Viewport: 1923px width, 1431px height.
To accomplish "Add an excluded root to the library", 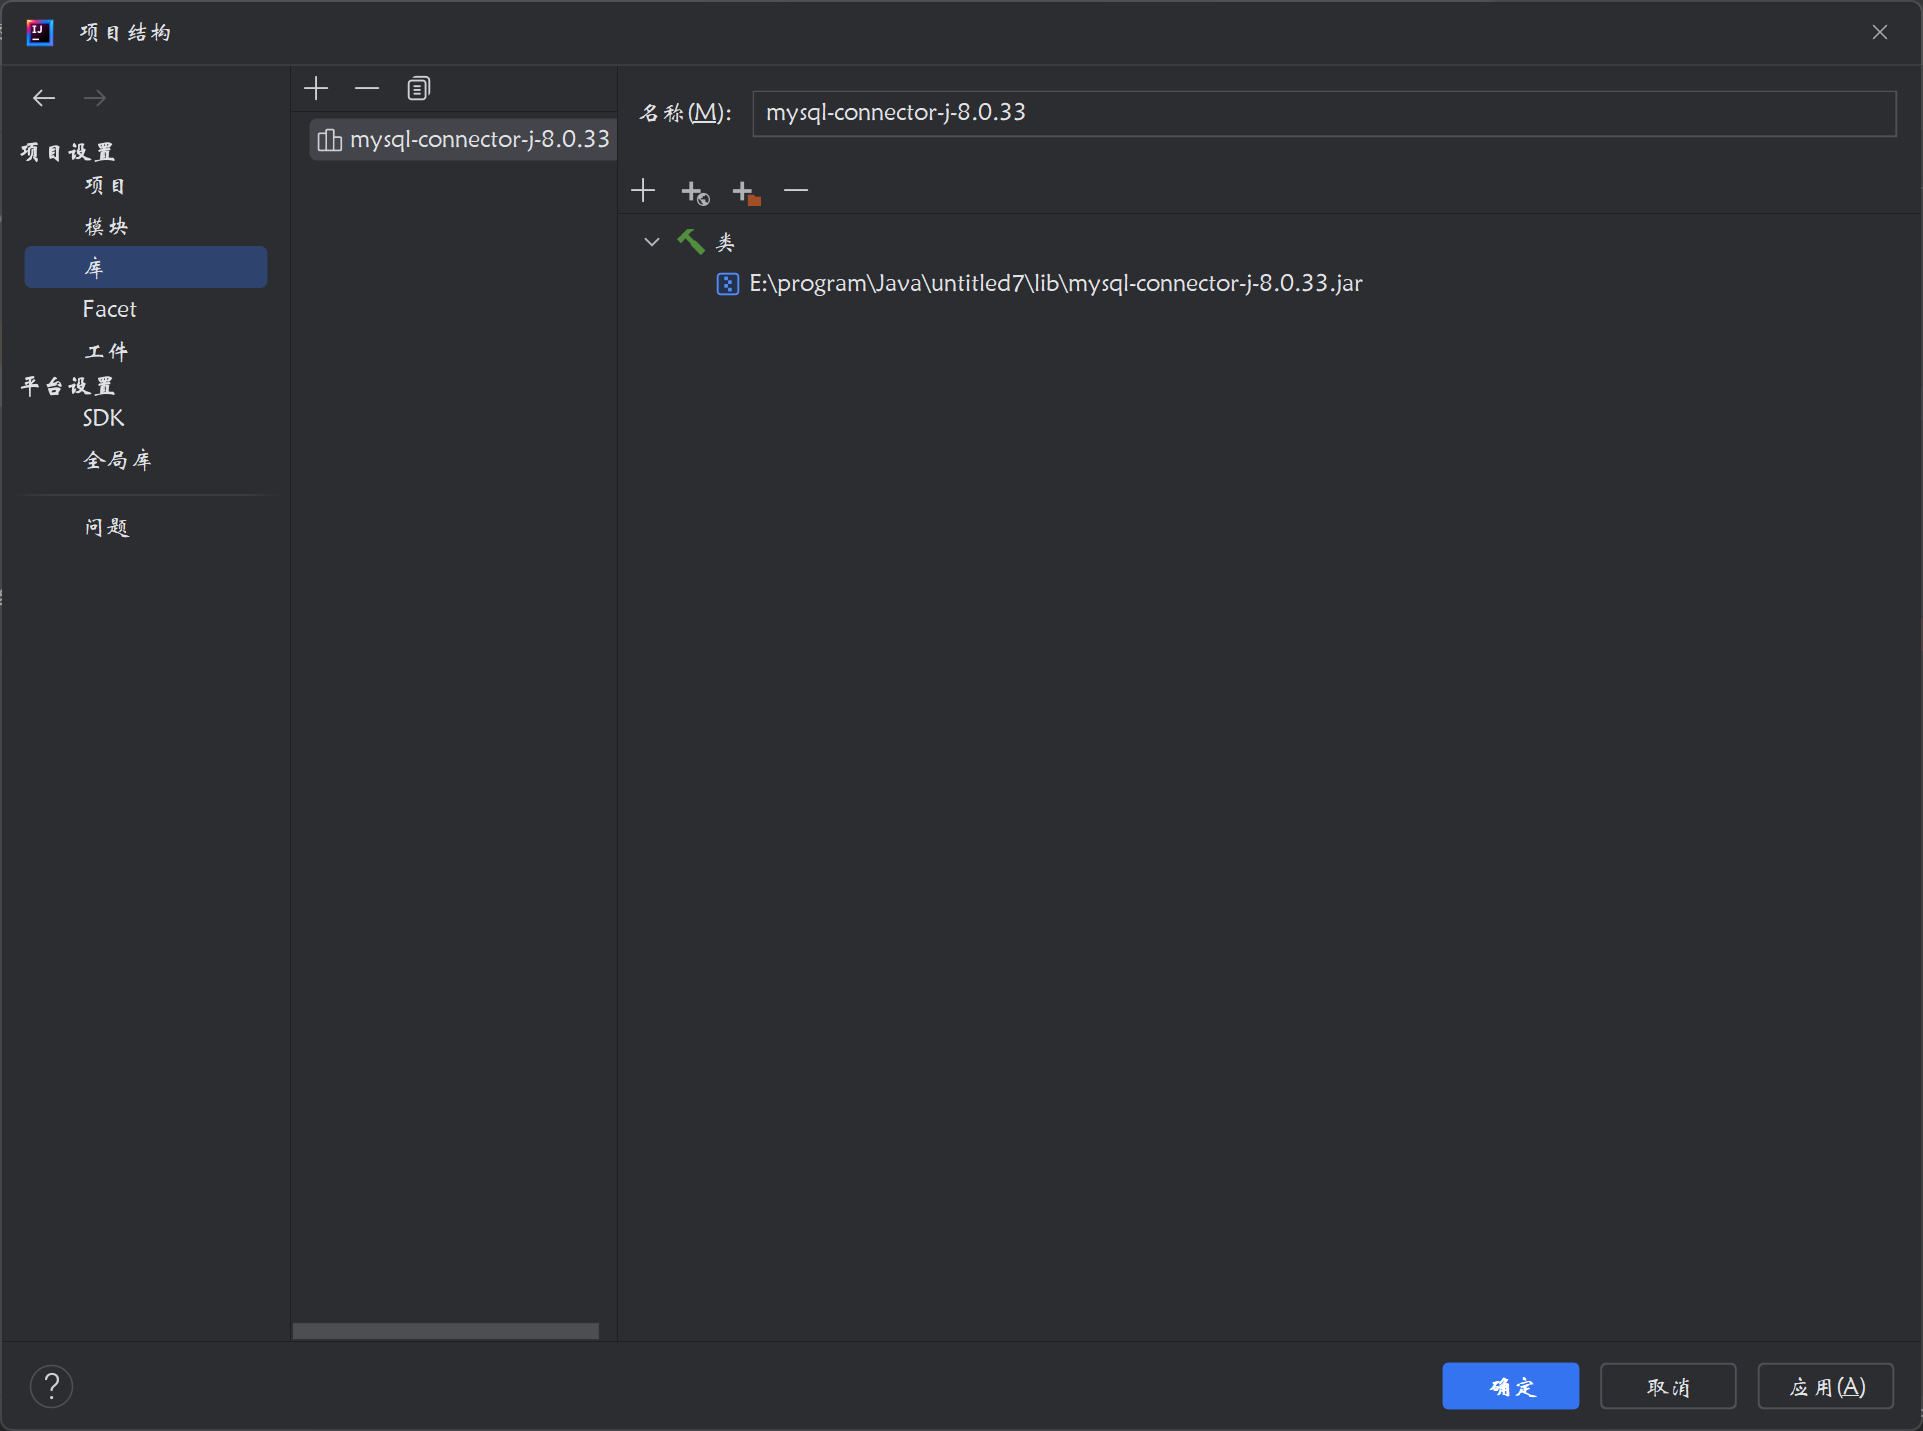I will pos(747,191).
